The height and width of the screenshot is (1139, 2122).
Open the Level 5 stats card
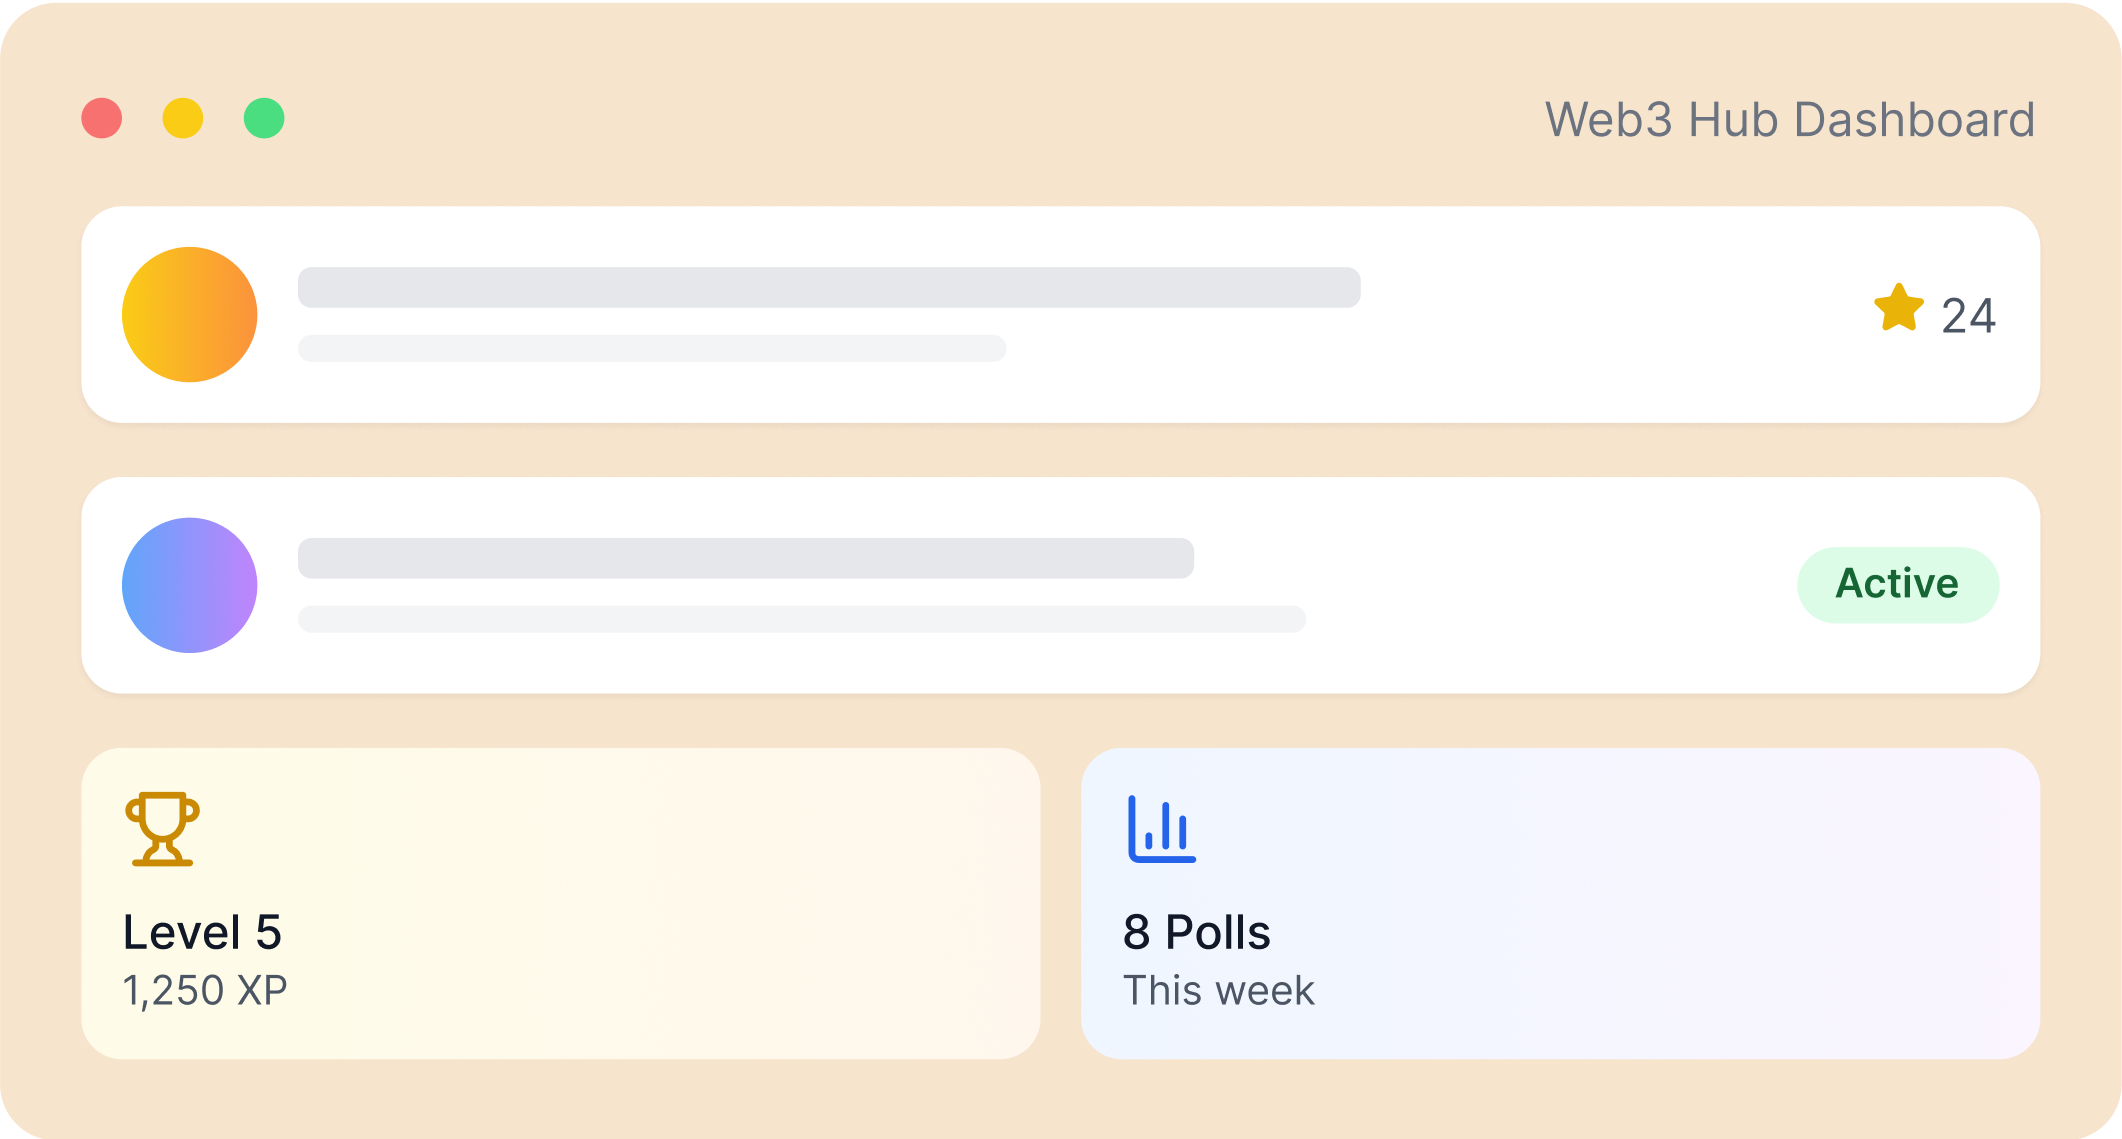[561, 903]
